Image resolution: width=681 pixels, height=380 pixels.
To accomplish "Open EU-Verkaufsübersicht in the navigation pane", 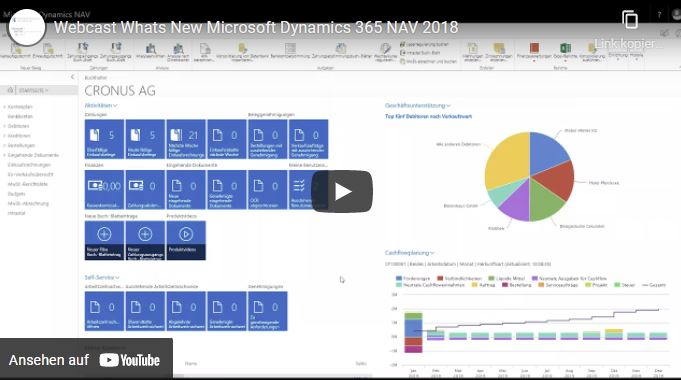I will click(30, 174).
